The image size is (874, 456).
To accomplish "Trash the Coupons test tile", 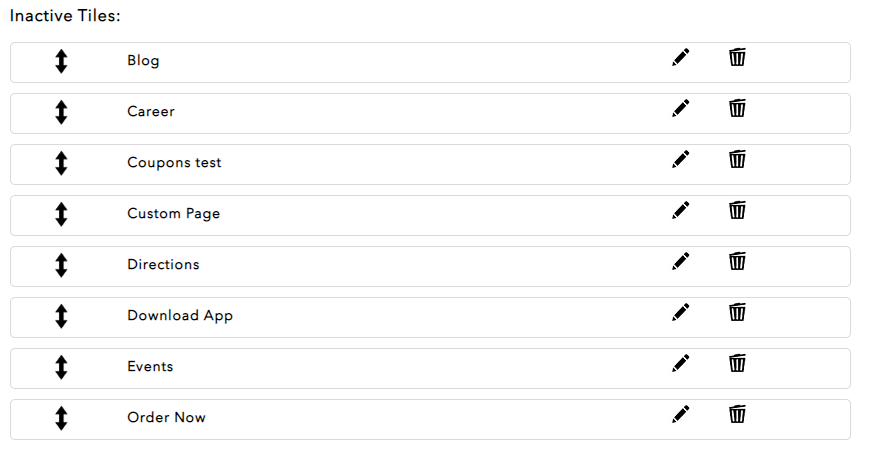I will tap(737, 160).
